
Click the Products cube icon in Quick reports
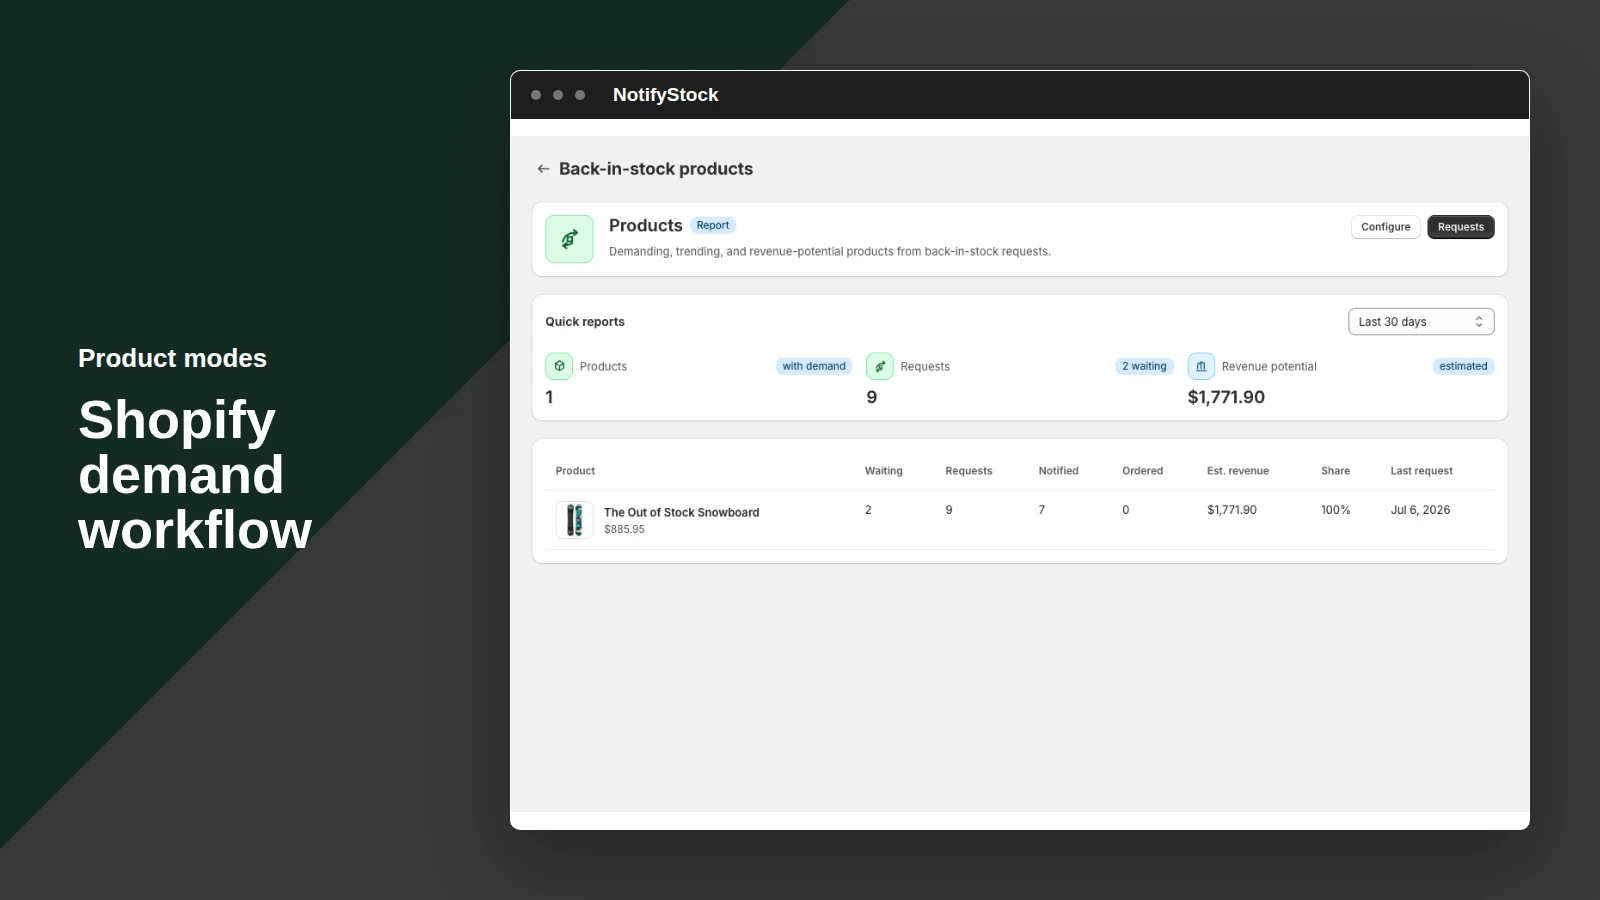click(559, 366)
